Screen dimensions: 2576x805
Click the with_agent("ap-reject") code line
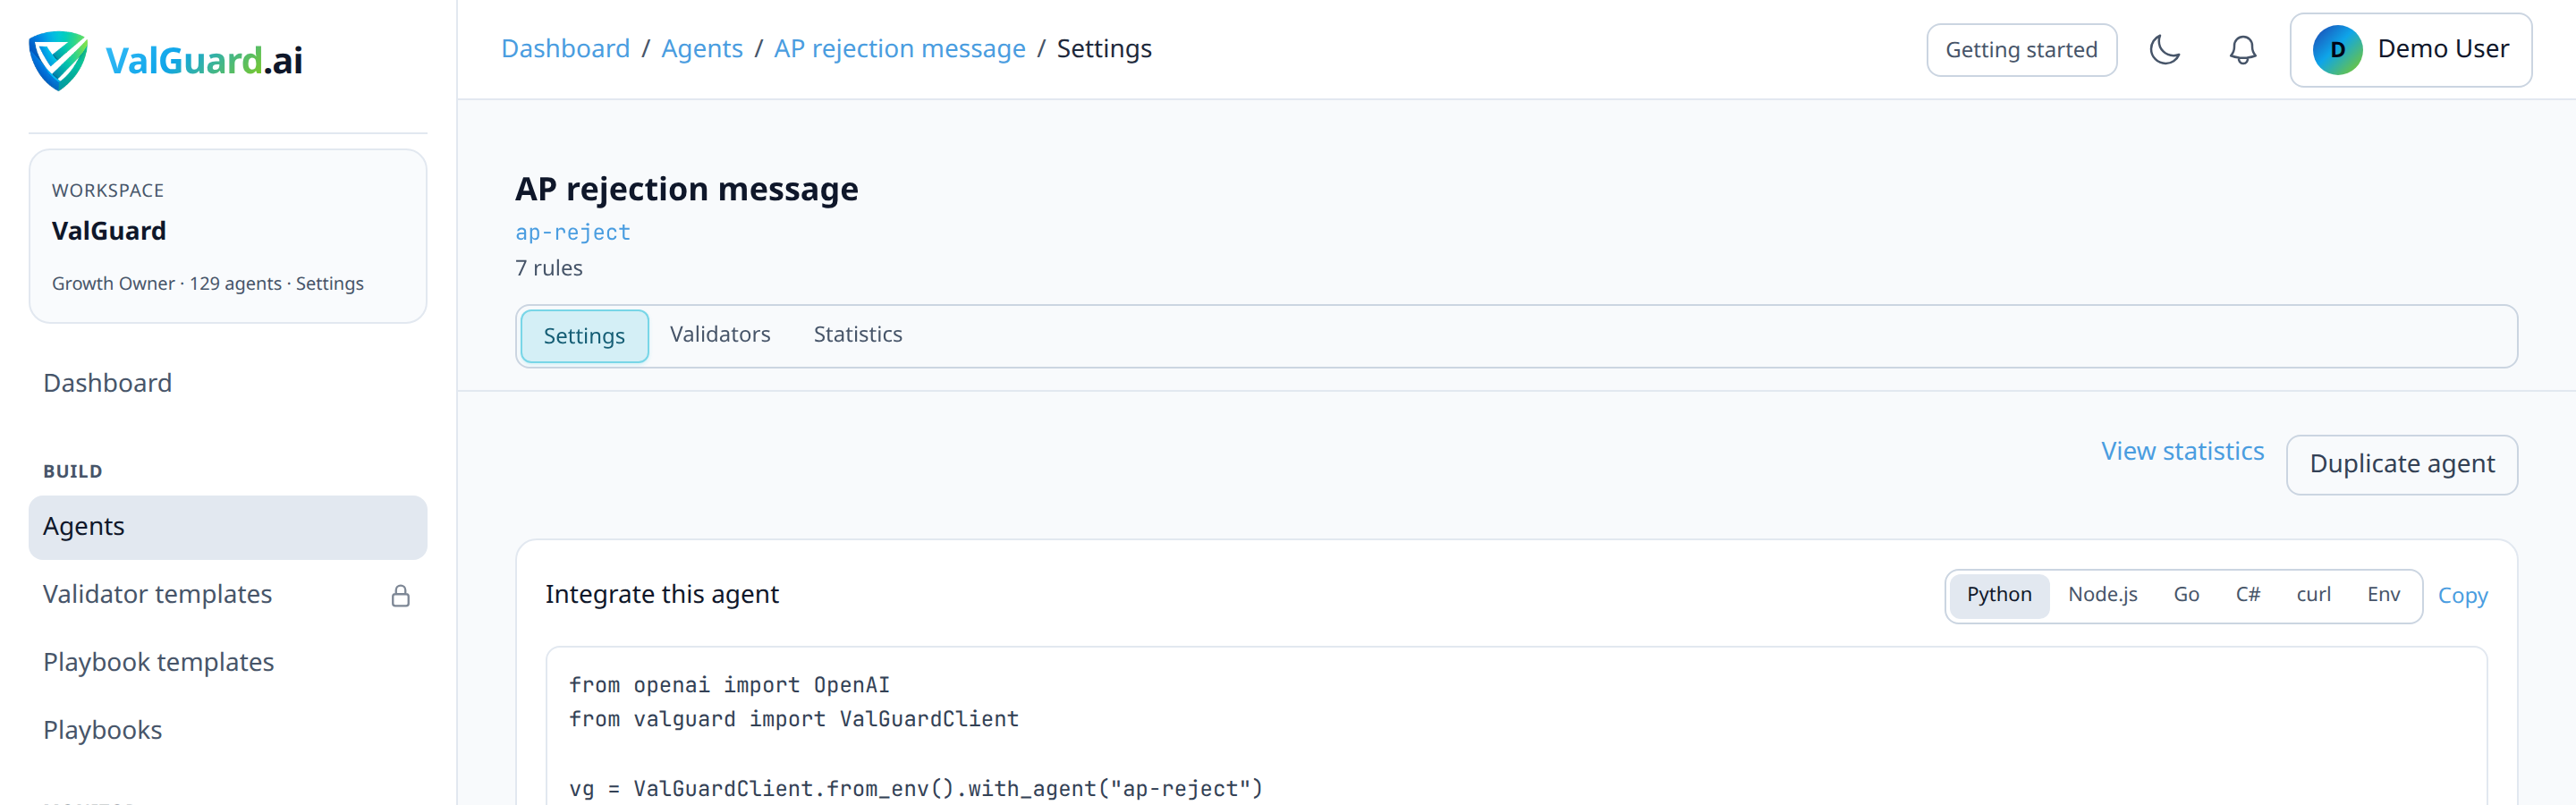click(916, 789)
